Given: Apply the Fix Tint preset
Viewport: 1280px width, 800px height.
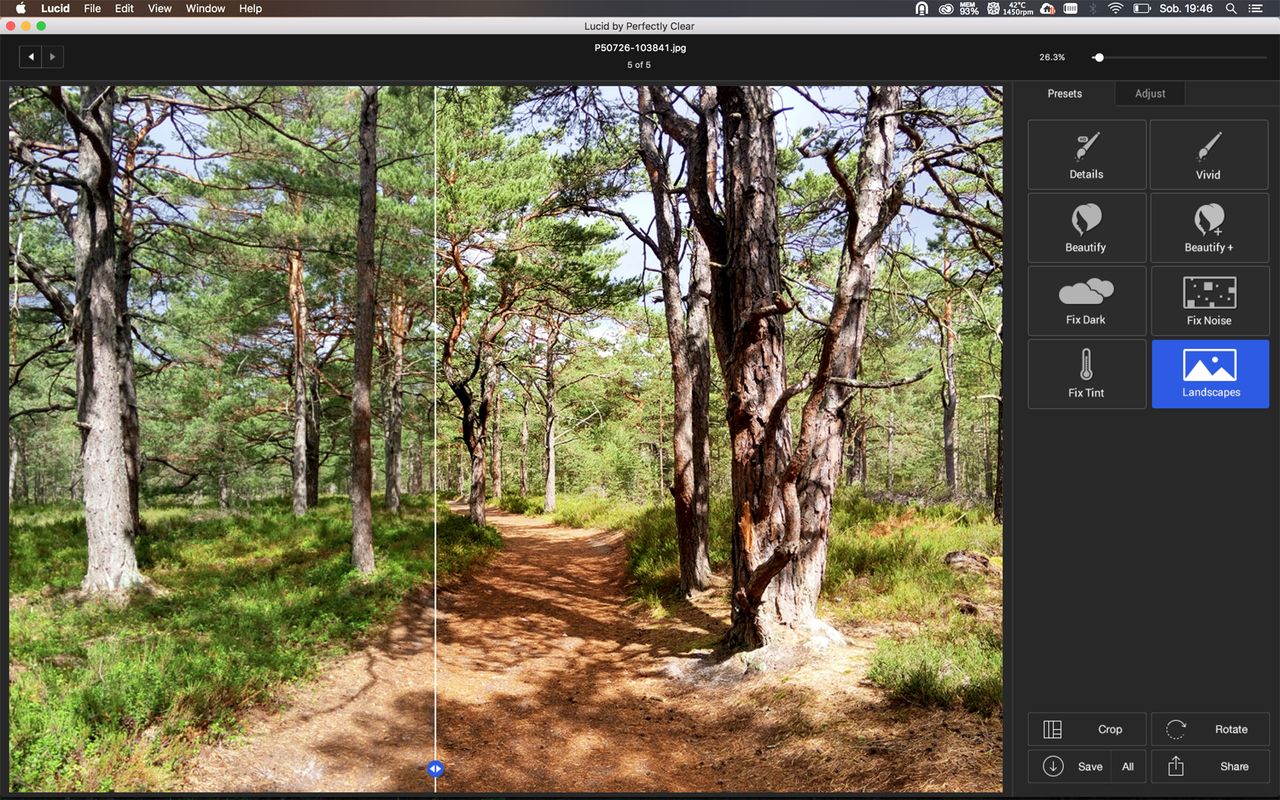Looking at the screenshot, I should (1087, 374).
